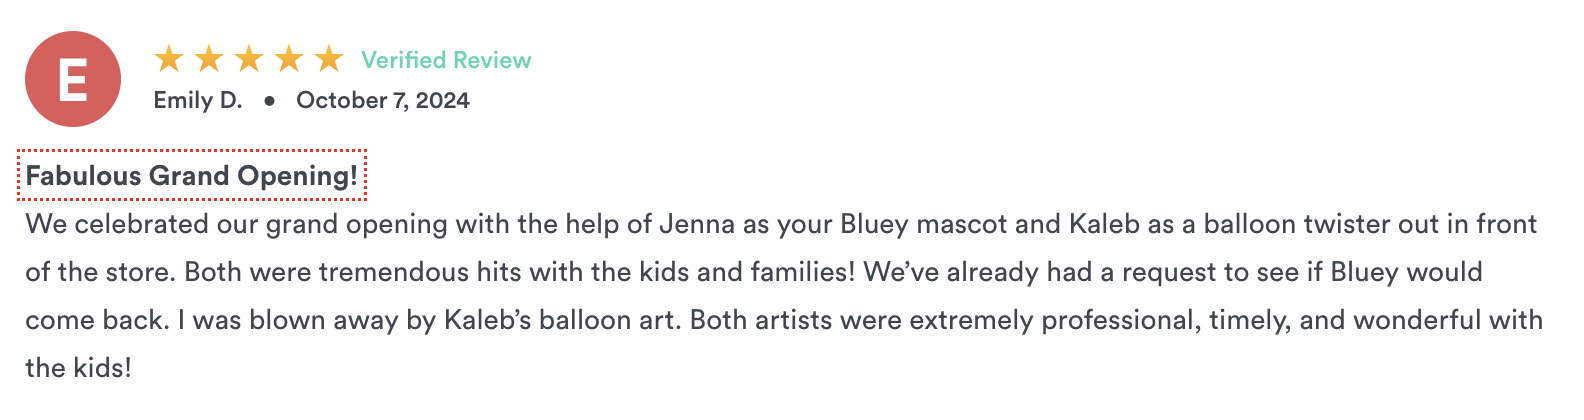This screenshot has width=1584, height=420.
Task: Click the final words "the kids!"
Action: (x=78, y=368)
